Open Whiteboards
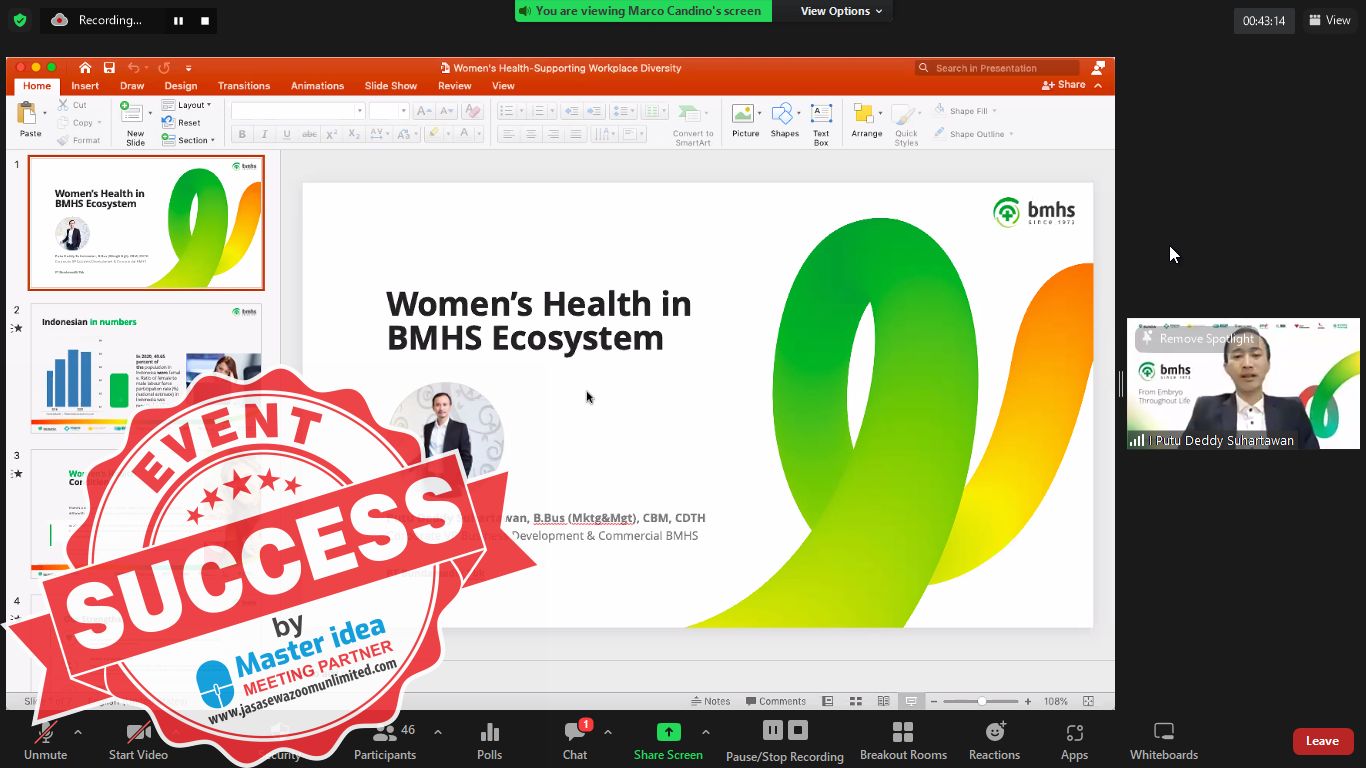Viewport: 1366px width, 768px height. tap(1163, 741)
